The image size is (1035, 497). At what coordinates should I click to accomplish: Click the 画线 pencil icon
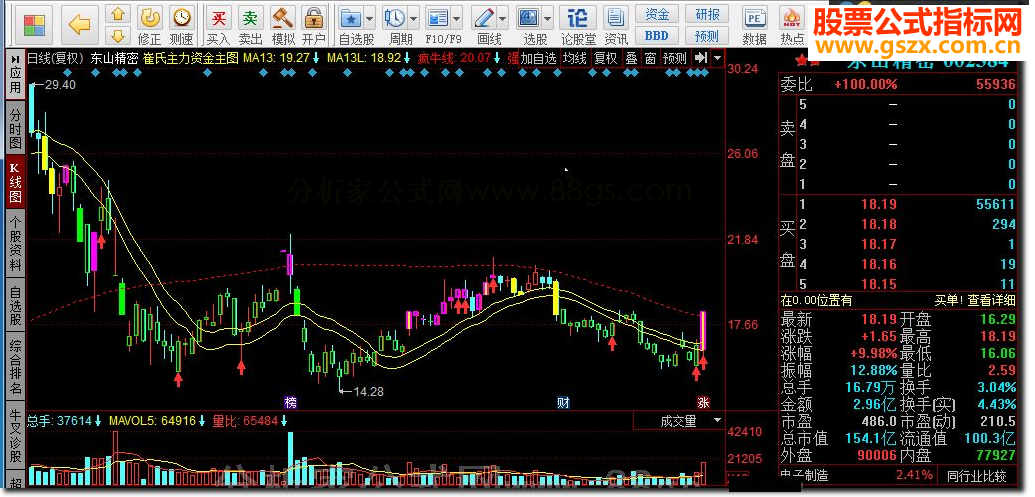pyautogui.click(x=484, y=18)
